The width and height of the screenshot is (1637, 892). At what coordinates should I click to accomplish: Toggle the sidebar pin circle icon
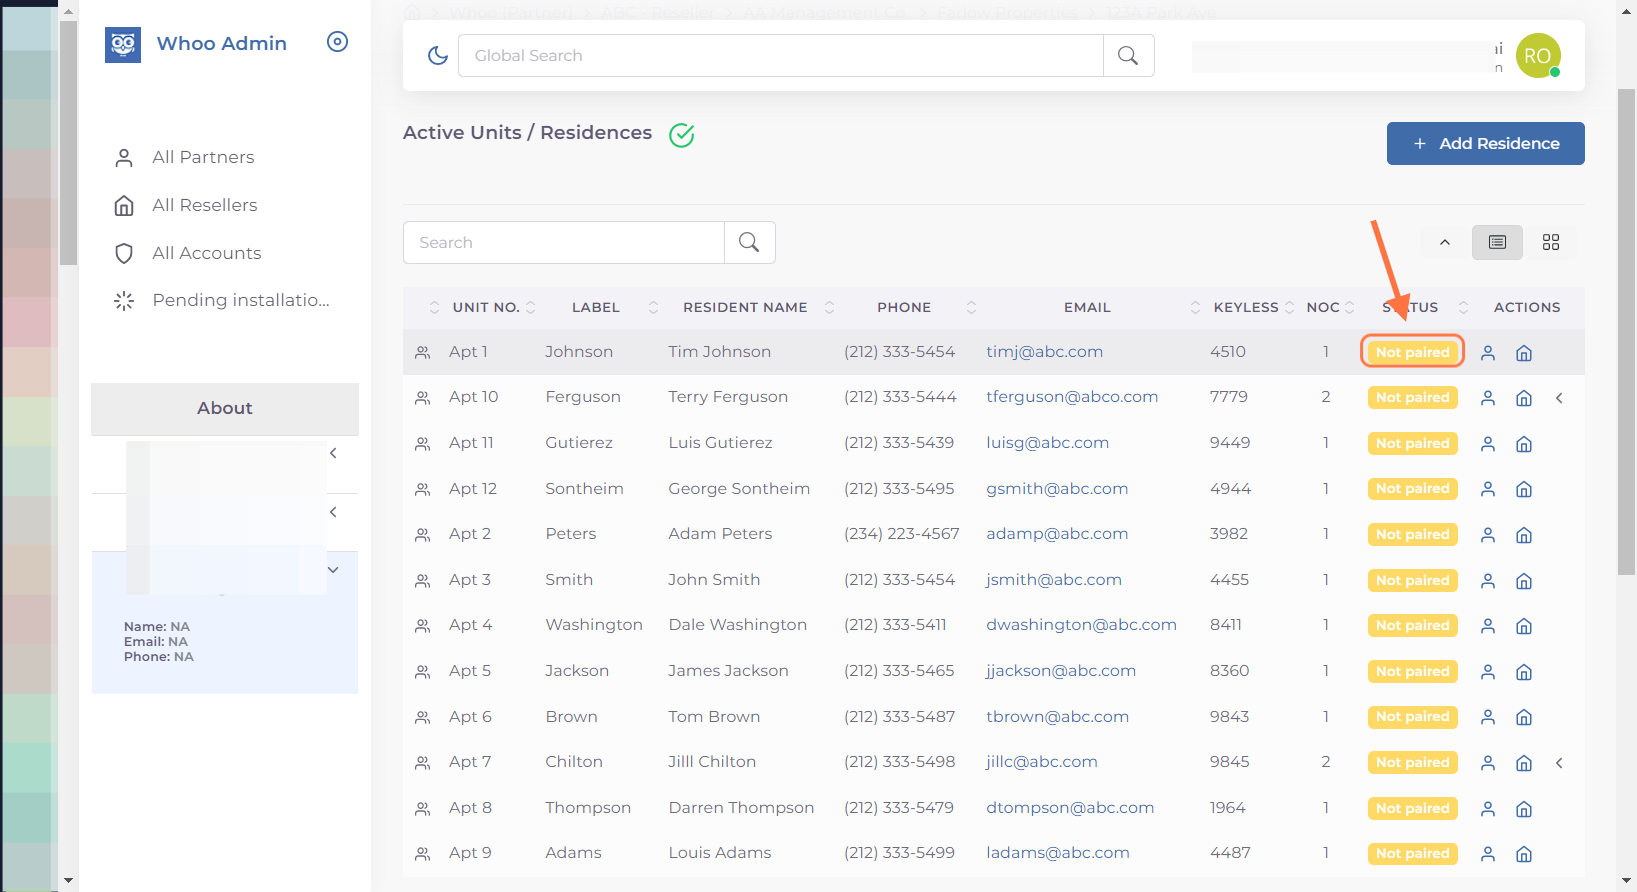[x=338, y=42]
